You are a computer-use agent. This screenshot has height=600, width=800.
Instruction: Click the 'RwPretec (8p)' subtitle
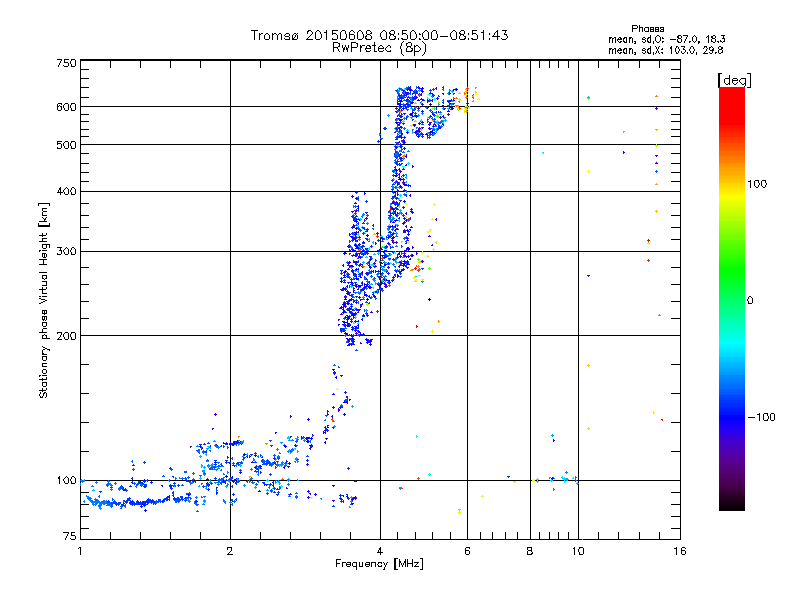pos(379,48)
